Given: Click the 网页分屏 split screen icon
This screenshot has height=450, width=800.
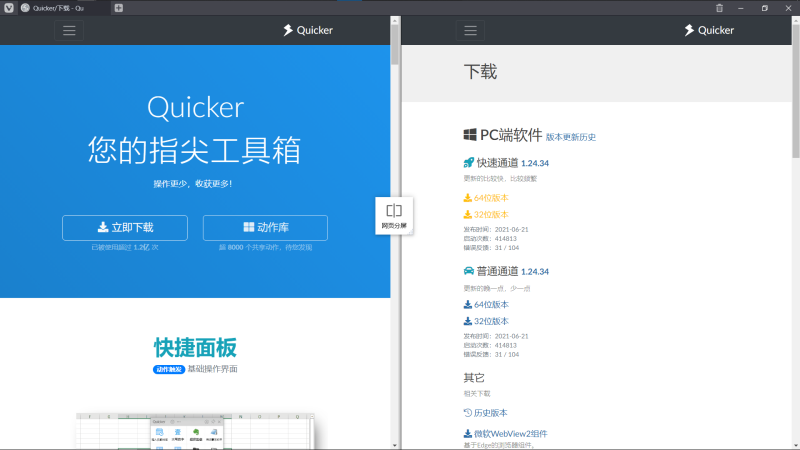Looking at the screenshot, I should [394, 215].
